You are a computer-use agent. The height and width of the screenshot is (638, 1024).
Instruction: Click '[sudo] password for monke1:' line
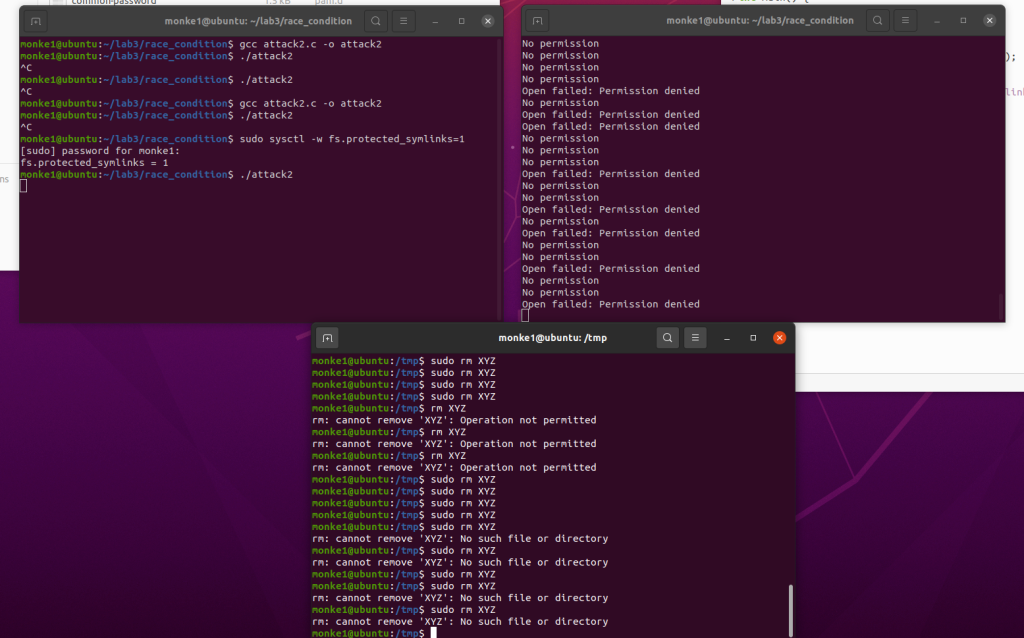tap(100, 151)
